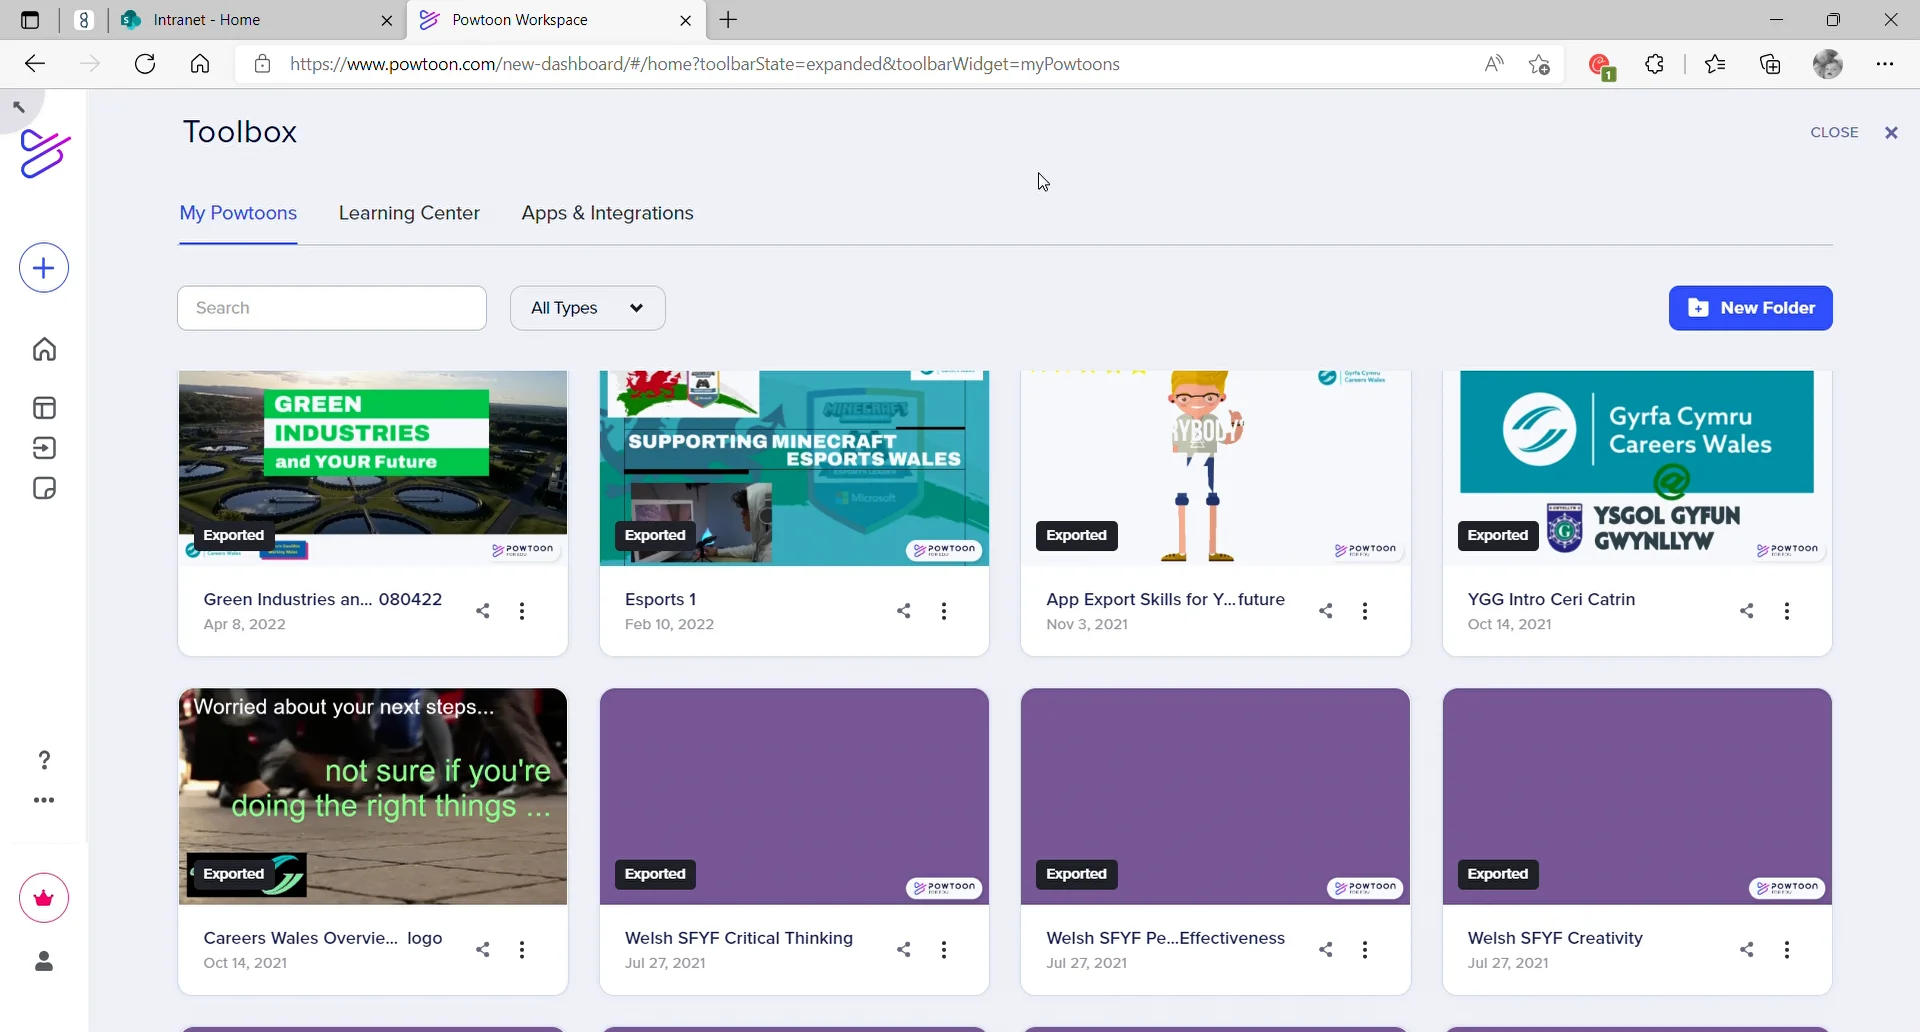Click CLOSE at the Toolbox top right

coord(1836,132)
